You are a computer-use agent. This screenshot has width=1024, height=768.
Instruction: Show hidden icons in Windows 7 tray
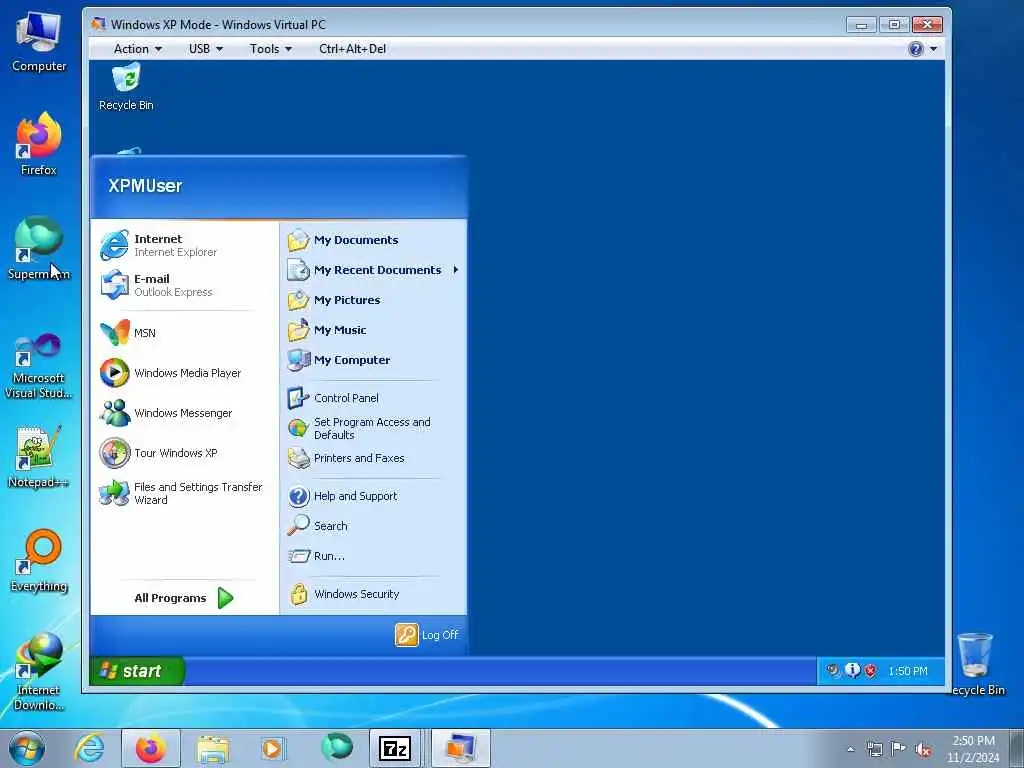coord(850,749)
